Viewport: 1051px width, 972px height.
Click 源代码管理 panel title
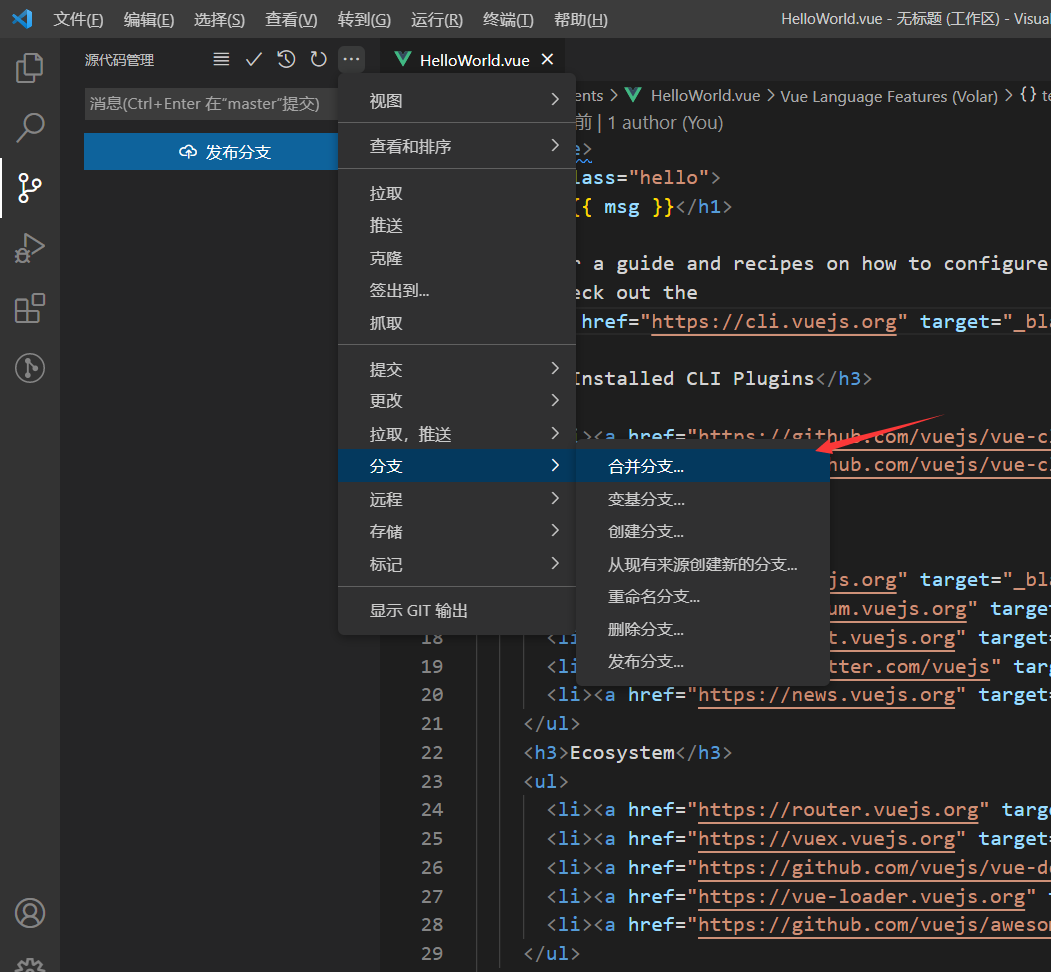pos(119,60)
